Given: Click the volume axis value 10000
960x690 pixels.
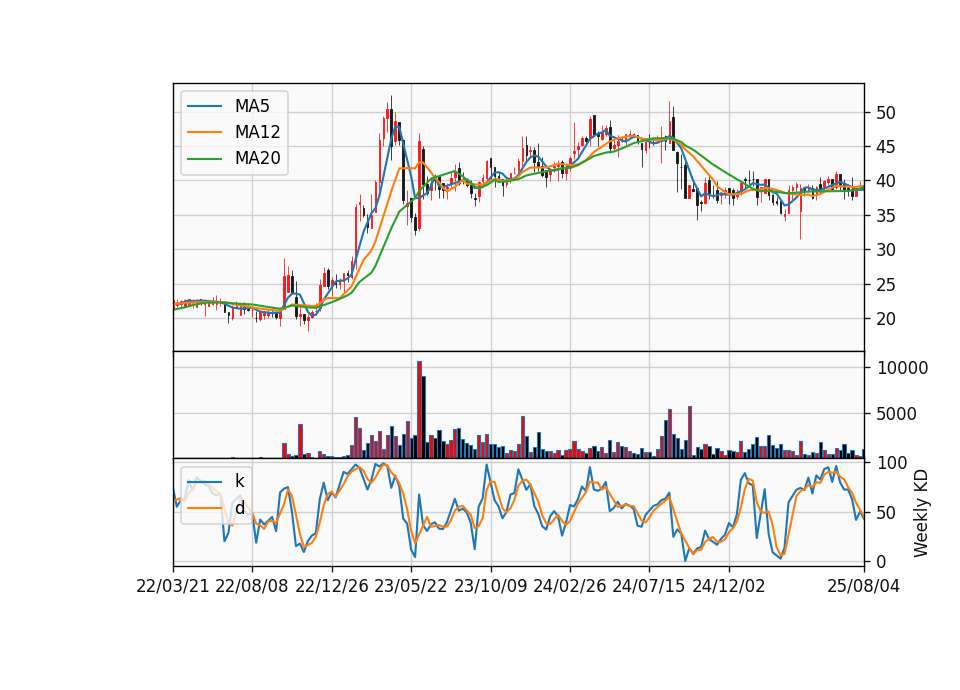Looking at the screenshot, I should (902, 368).
